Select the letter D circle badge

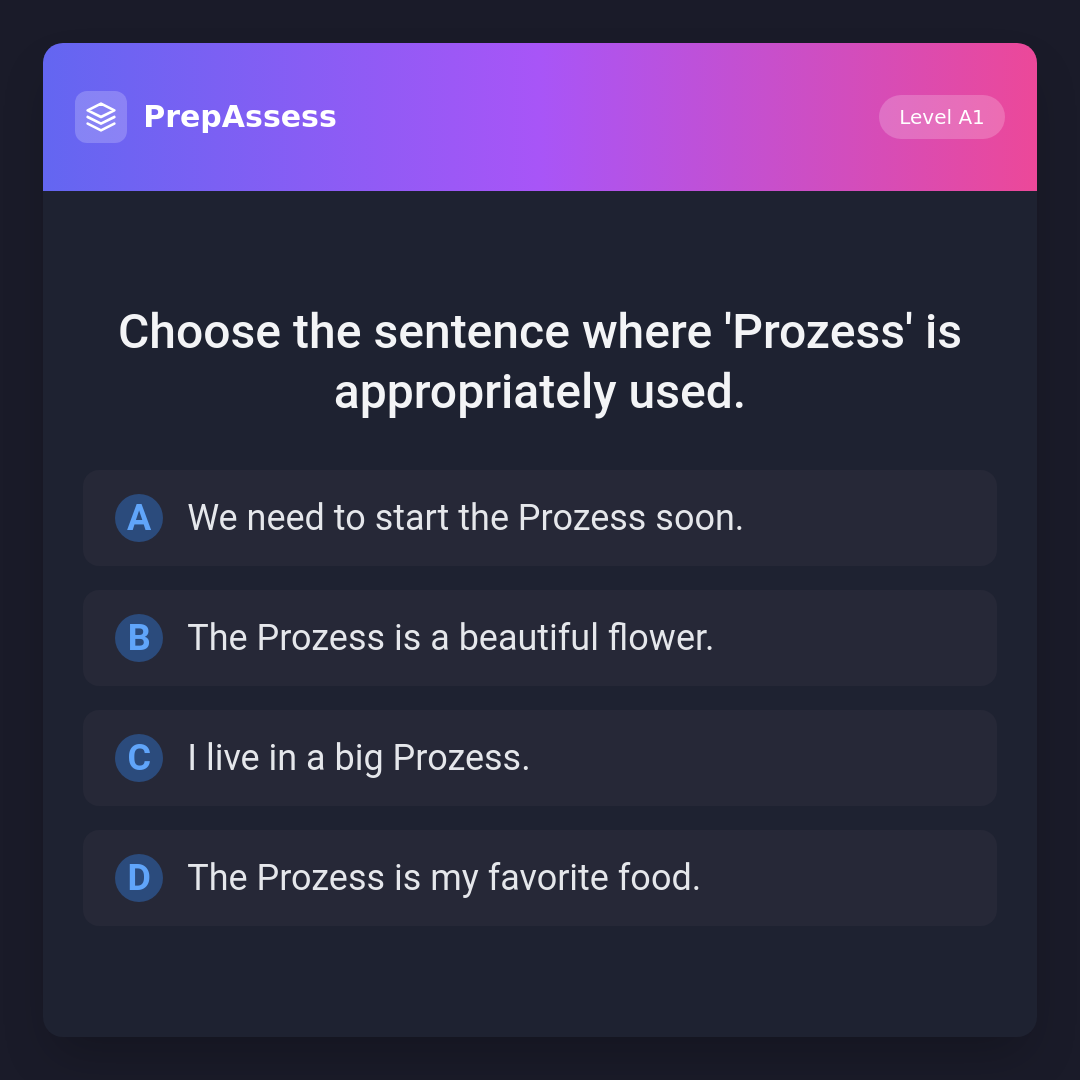[x=139, y=878]
